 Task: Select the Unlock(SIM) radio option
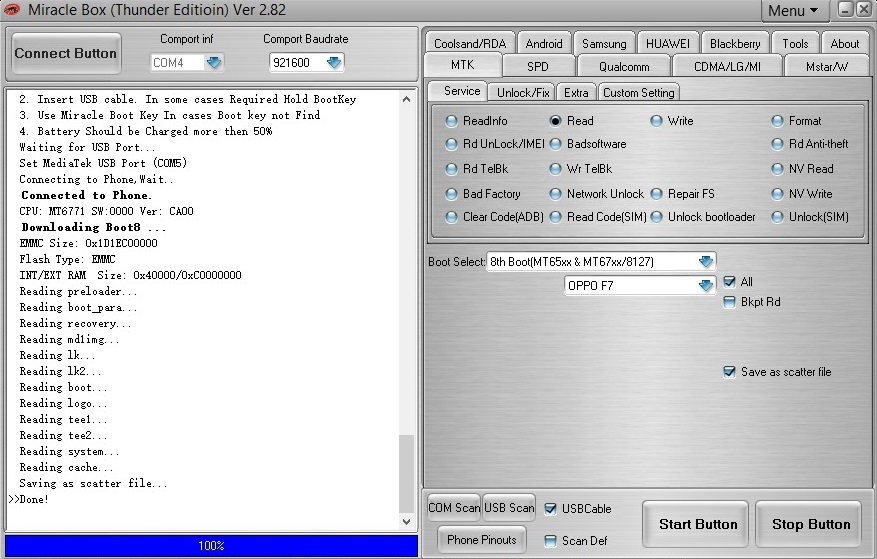point(777,217)
